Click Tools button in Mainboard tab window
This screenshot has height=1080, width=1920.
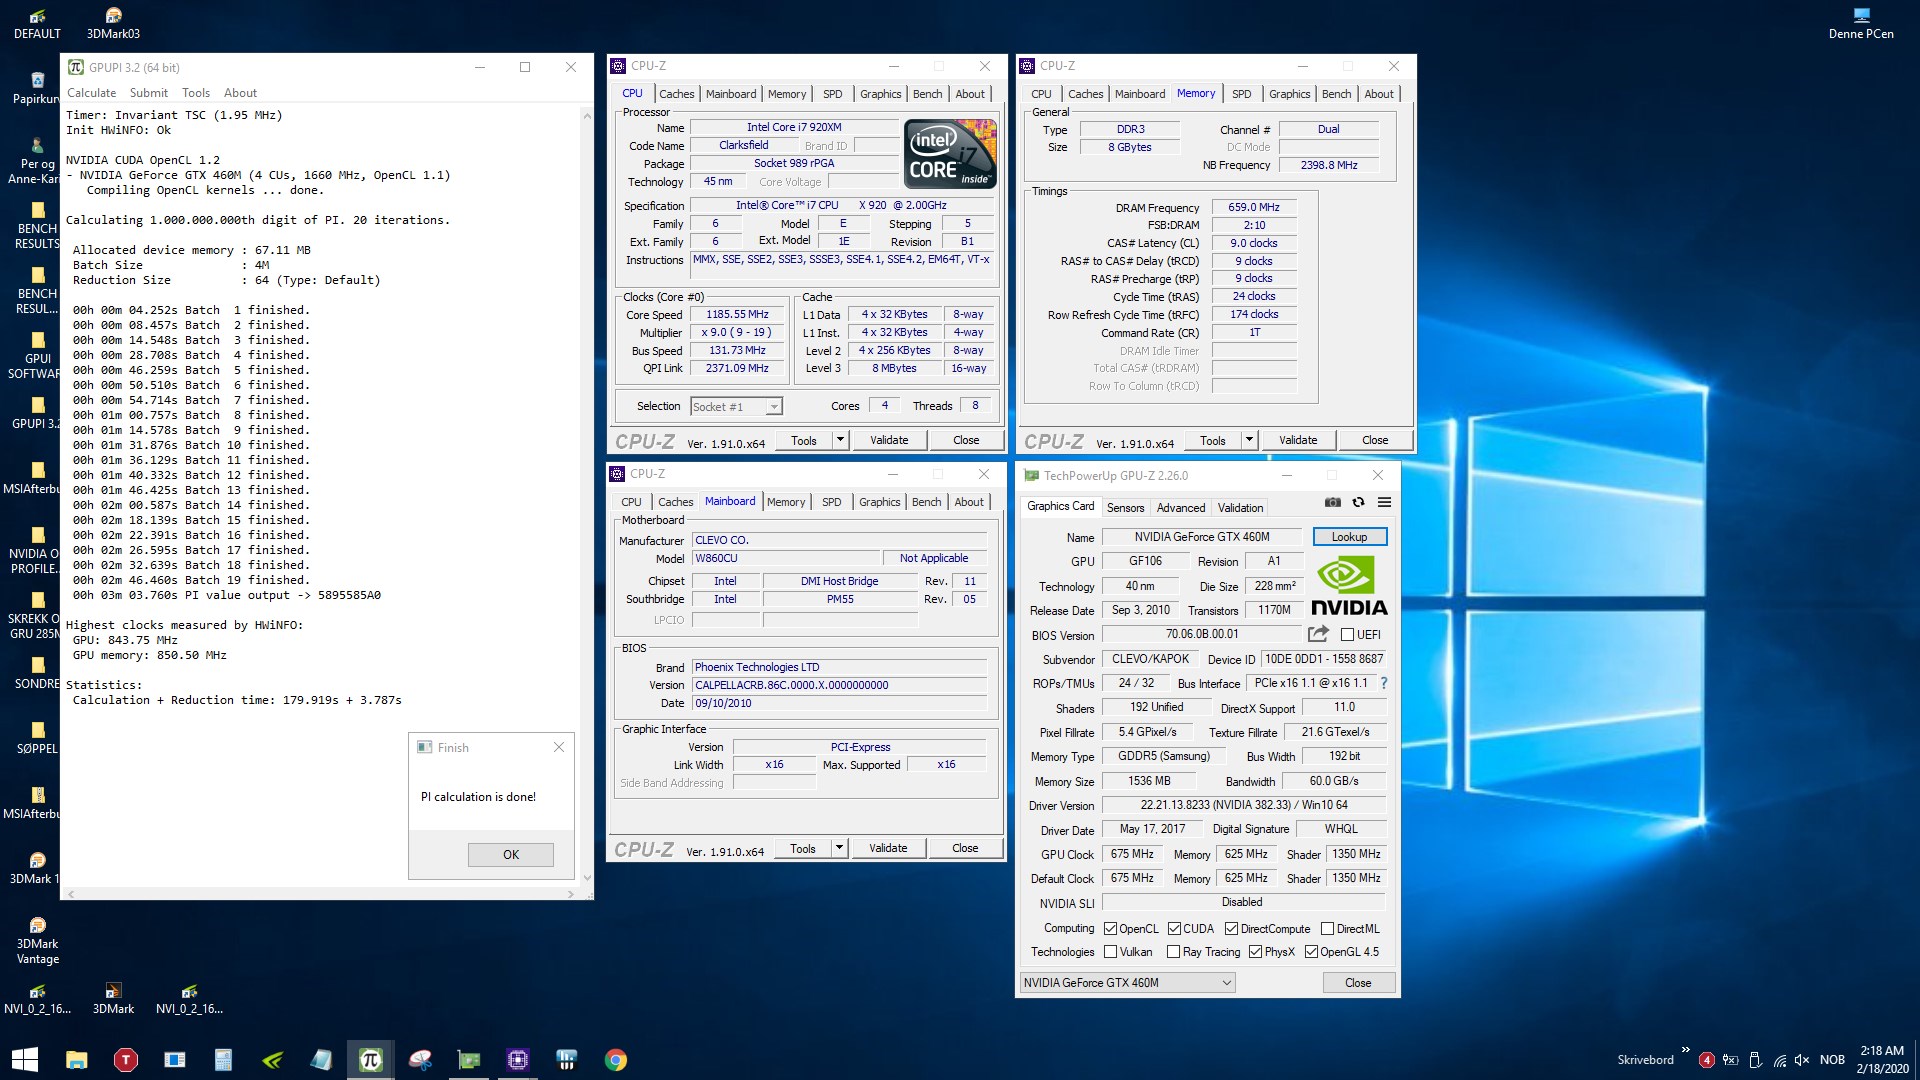(x=803, y=848)
